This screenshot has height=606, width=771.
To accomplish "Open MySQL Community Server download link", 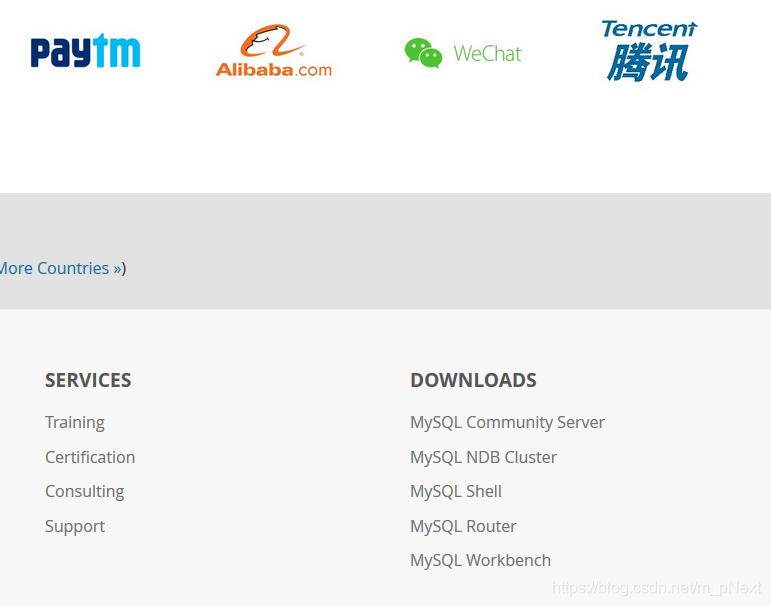I will point(507,423).
